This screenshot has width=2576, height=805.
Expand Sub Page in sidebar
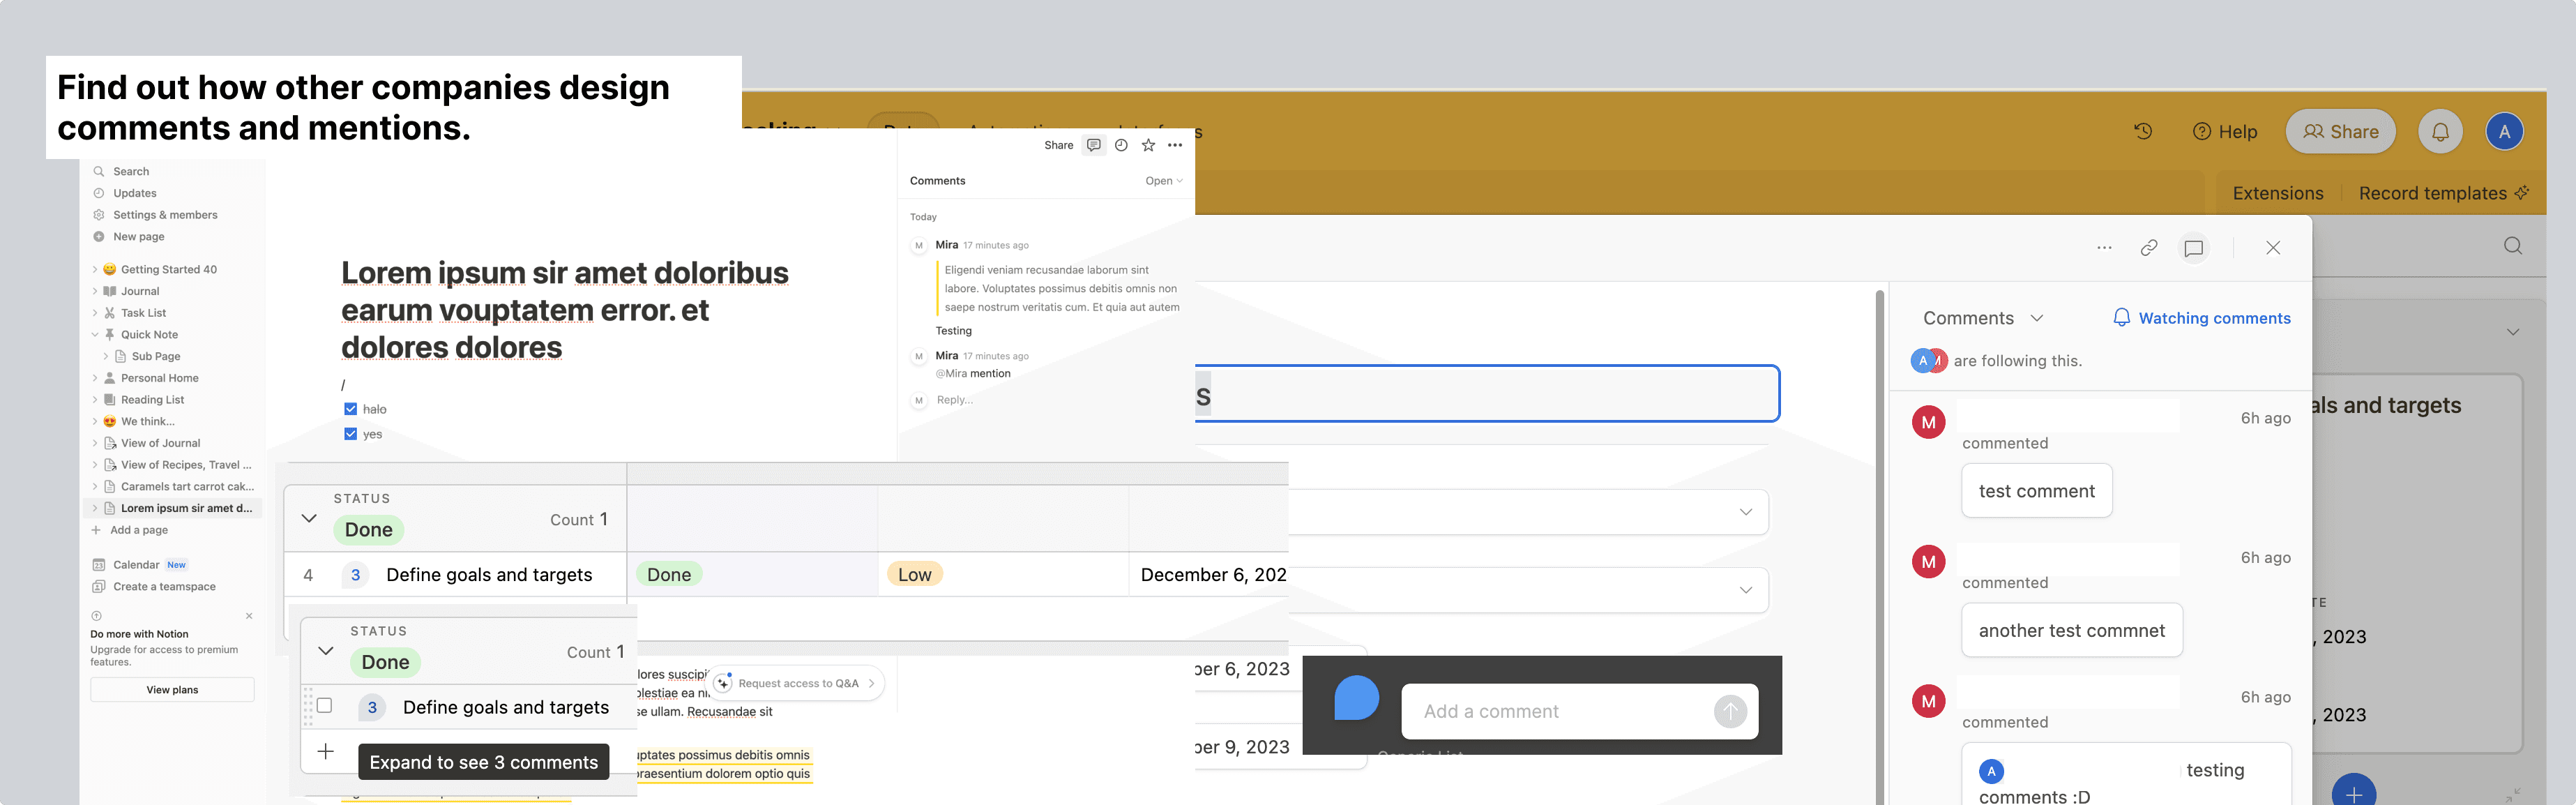coord(106,356)
